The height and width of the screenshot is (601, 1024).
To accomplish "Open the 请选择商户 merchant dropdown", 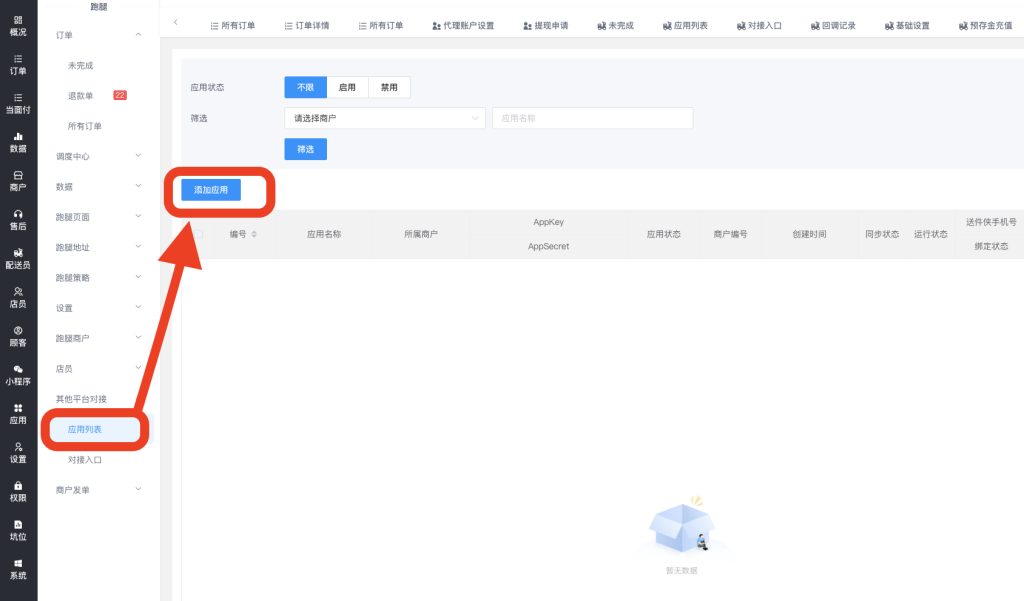I will [x=384, y=118].
